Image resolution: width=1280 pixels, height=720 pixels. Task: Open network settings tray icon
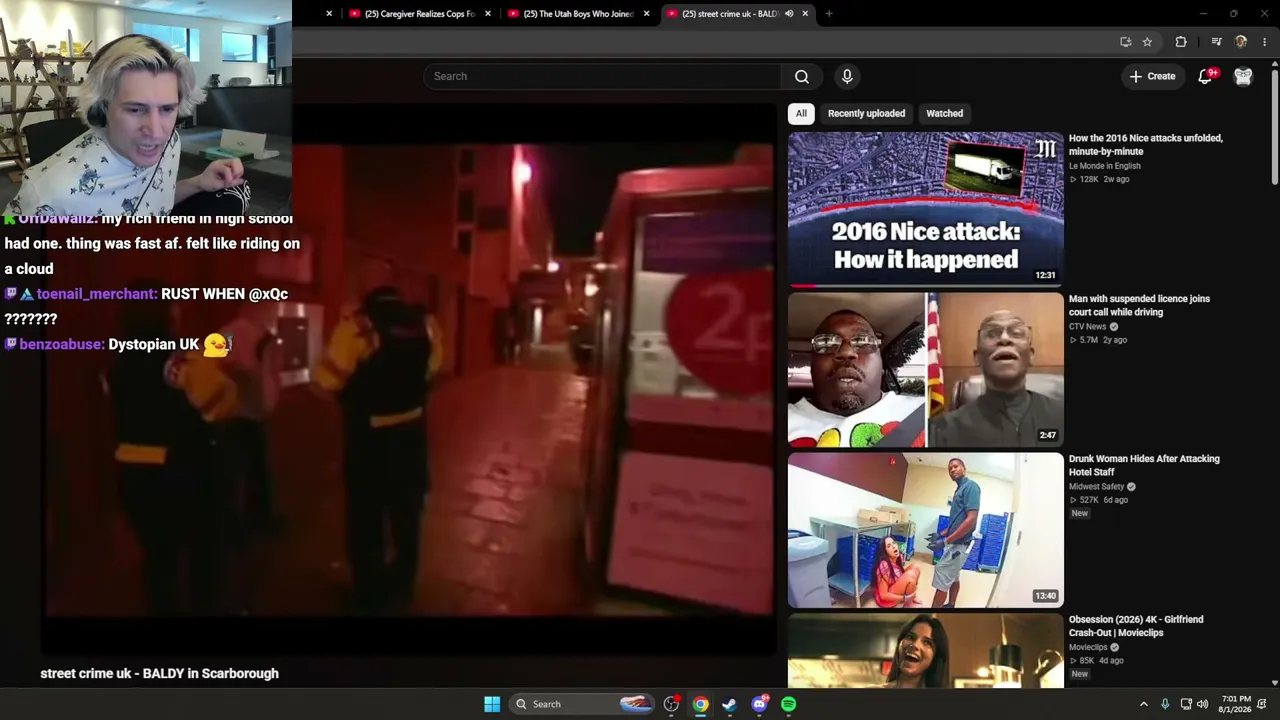tap(1186, 704)
